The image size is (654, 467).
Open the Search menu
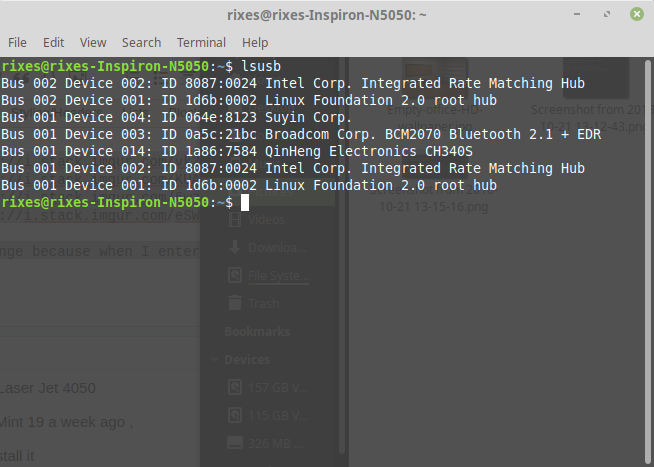141,43
